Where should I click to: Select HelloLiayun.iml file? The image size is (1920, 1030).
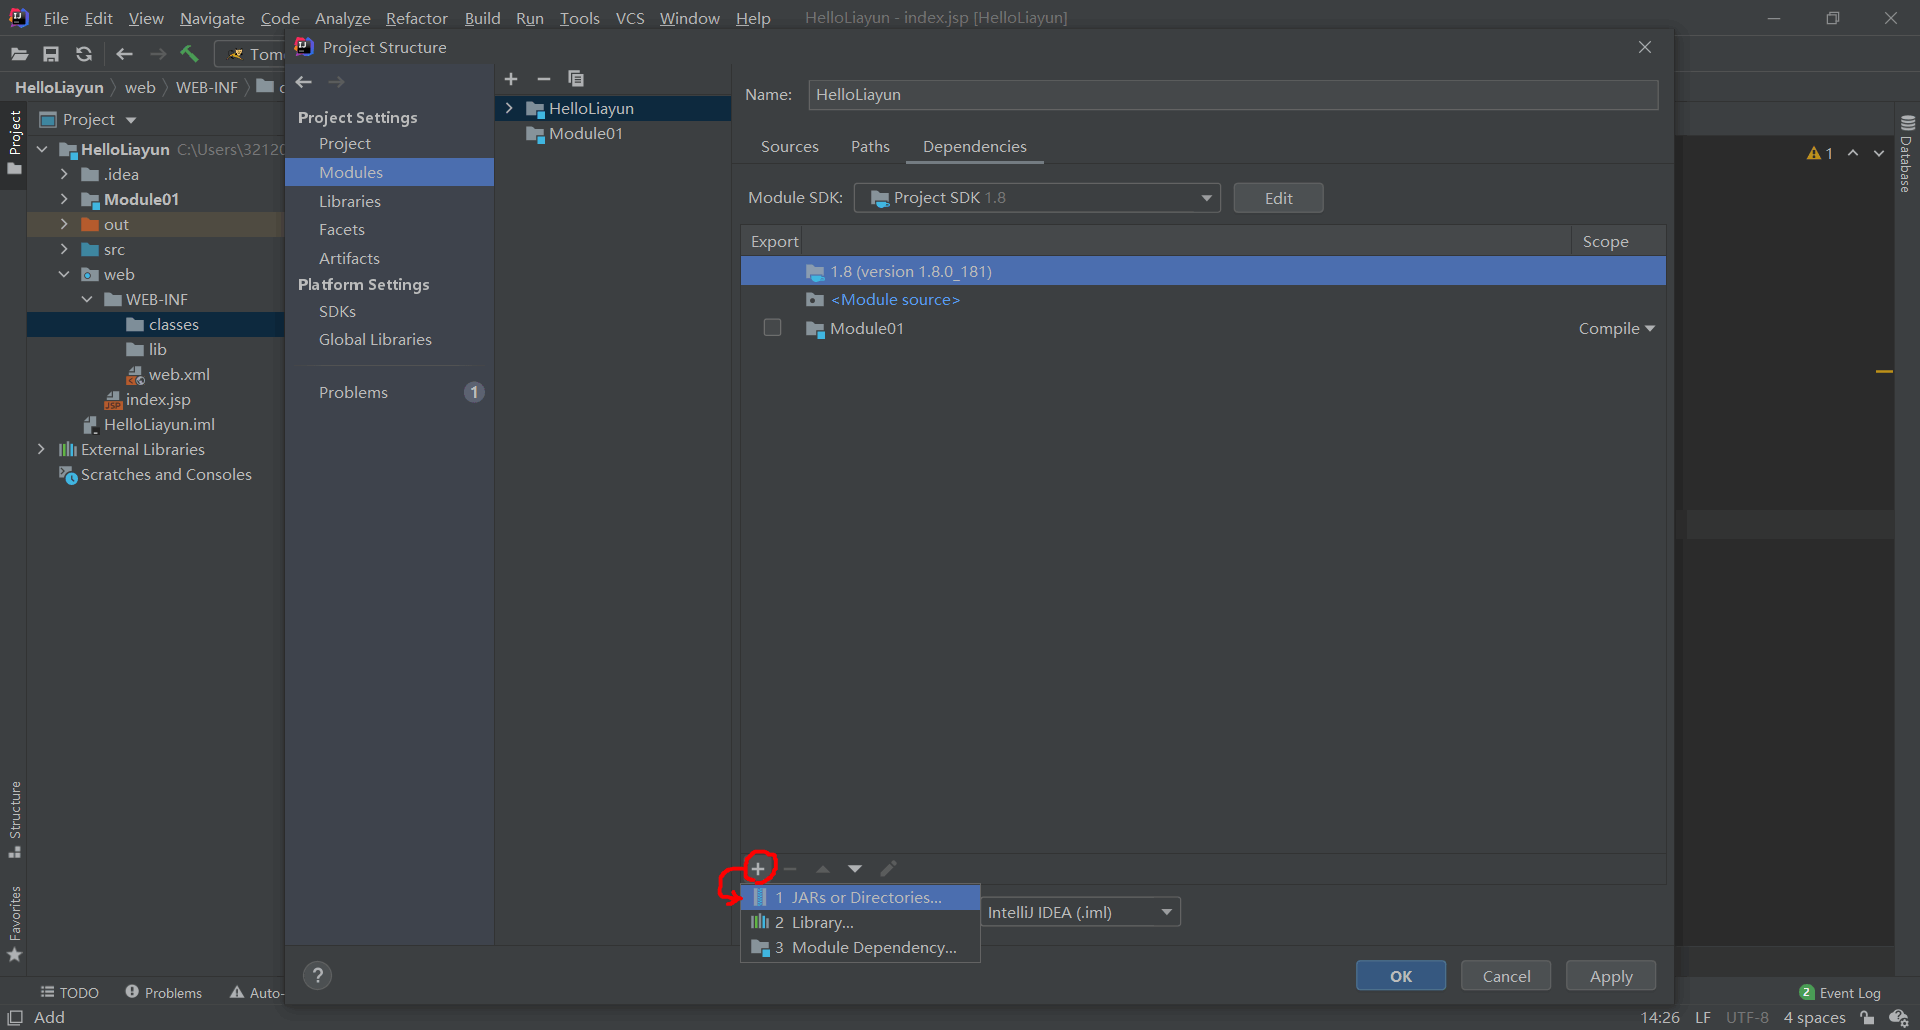tap(159, 424)
